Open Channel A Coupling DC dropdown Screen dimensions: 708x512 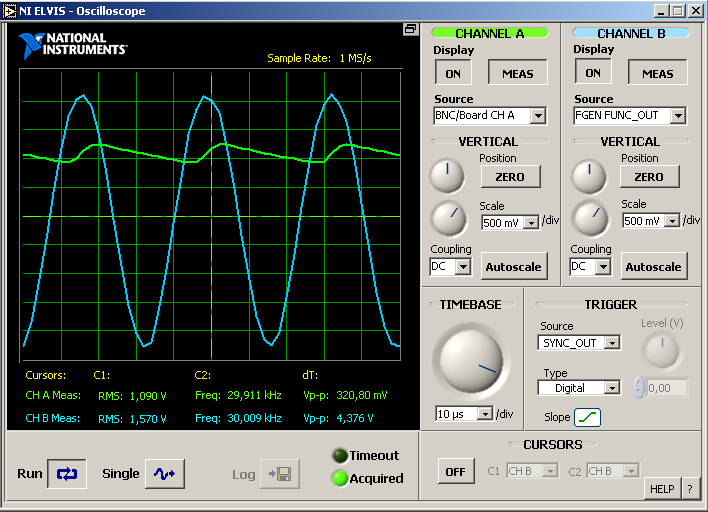click(463, 267)
